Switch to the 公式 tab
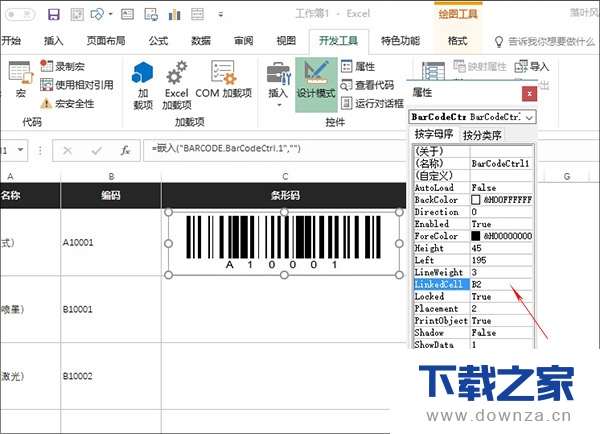The image size is (600, 434). [158, 41]
